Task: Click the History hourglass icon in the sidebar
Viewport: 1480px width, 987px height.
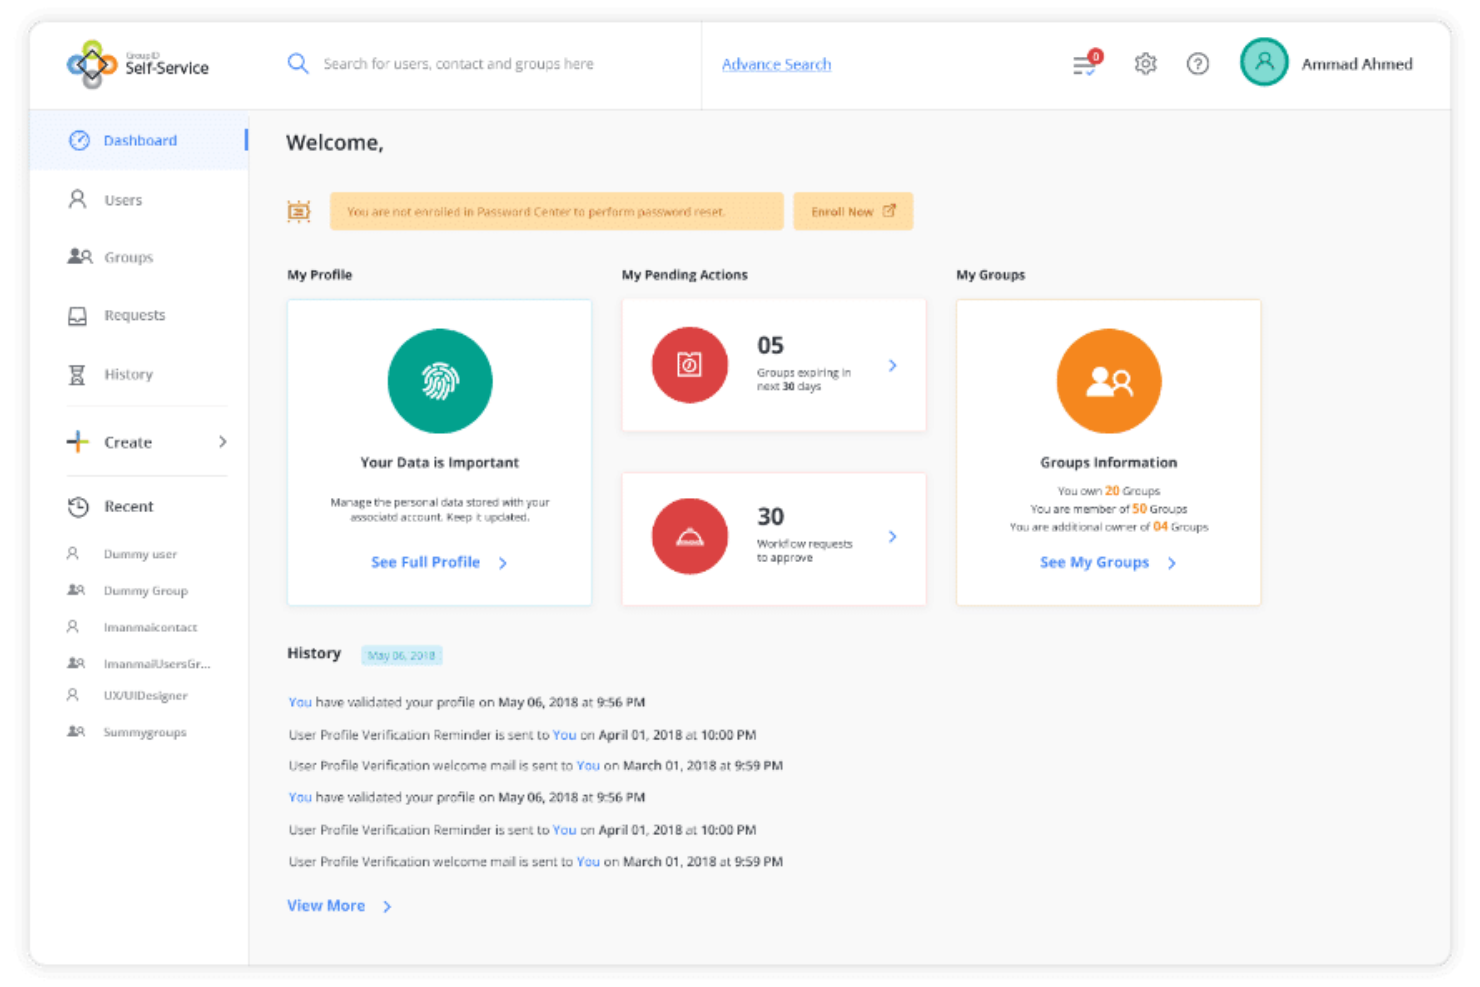Action: pyautogui.click(x=78, y=373)
